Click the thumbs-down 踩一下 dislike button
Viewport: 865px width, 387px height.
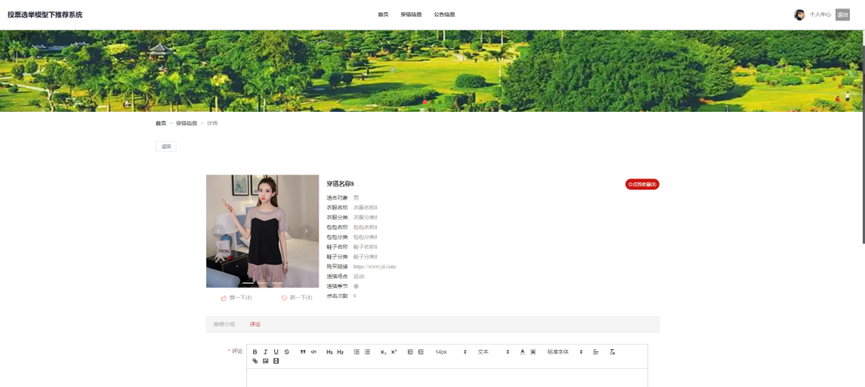[297, 298]
